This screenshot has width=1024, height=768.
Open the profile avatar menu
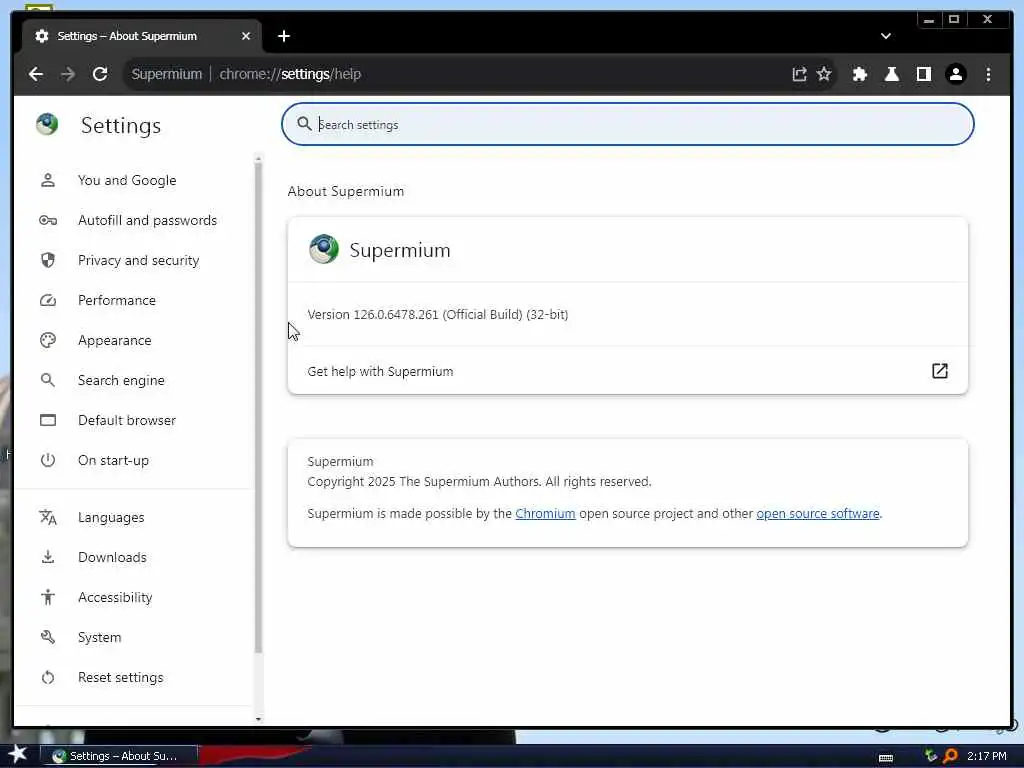click(x=956, y=74)
